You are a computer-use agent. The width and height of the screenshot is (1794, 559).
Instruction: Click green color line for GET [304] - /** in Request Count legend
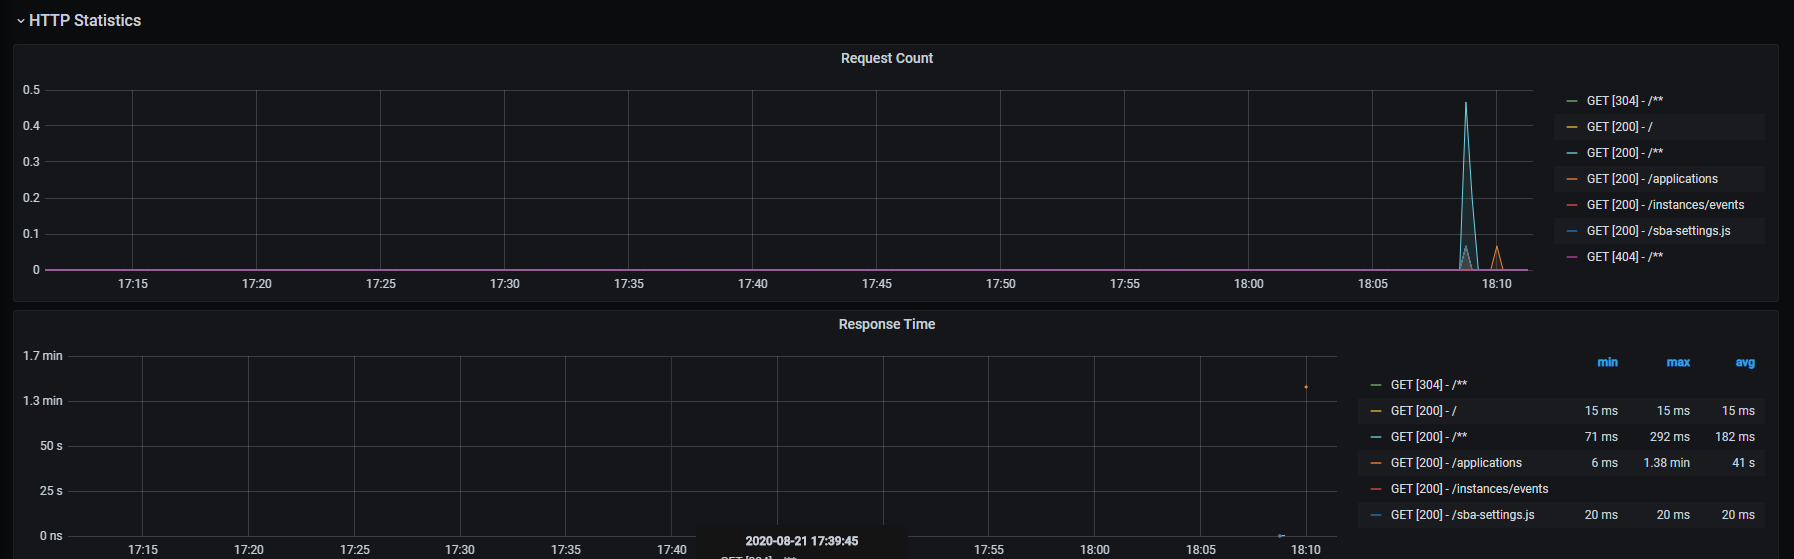coord(1572,101)
